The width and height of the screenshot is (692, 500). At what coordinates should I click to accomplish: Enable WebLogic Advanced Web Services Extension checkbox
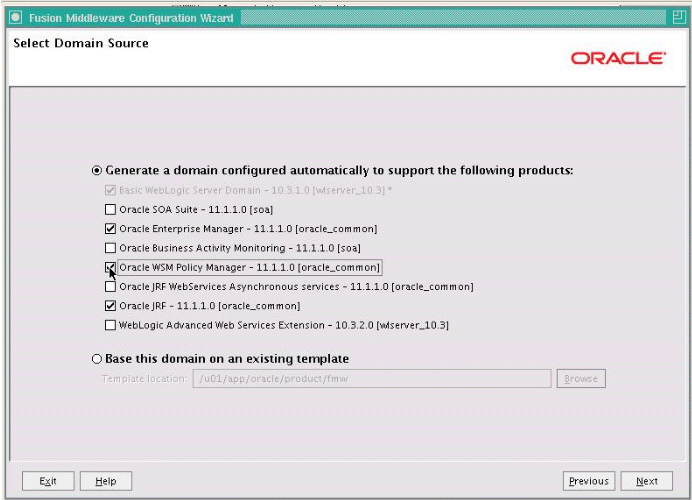click(110, 325)
